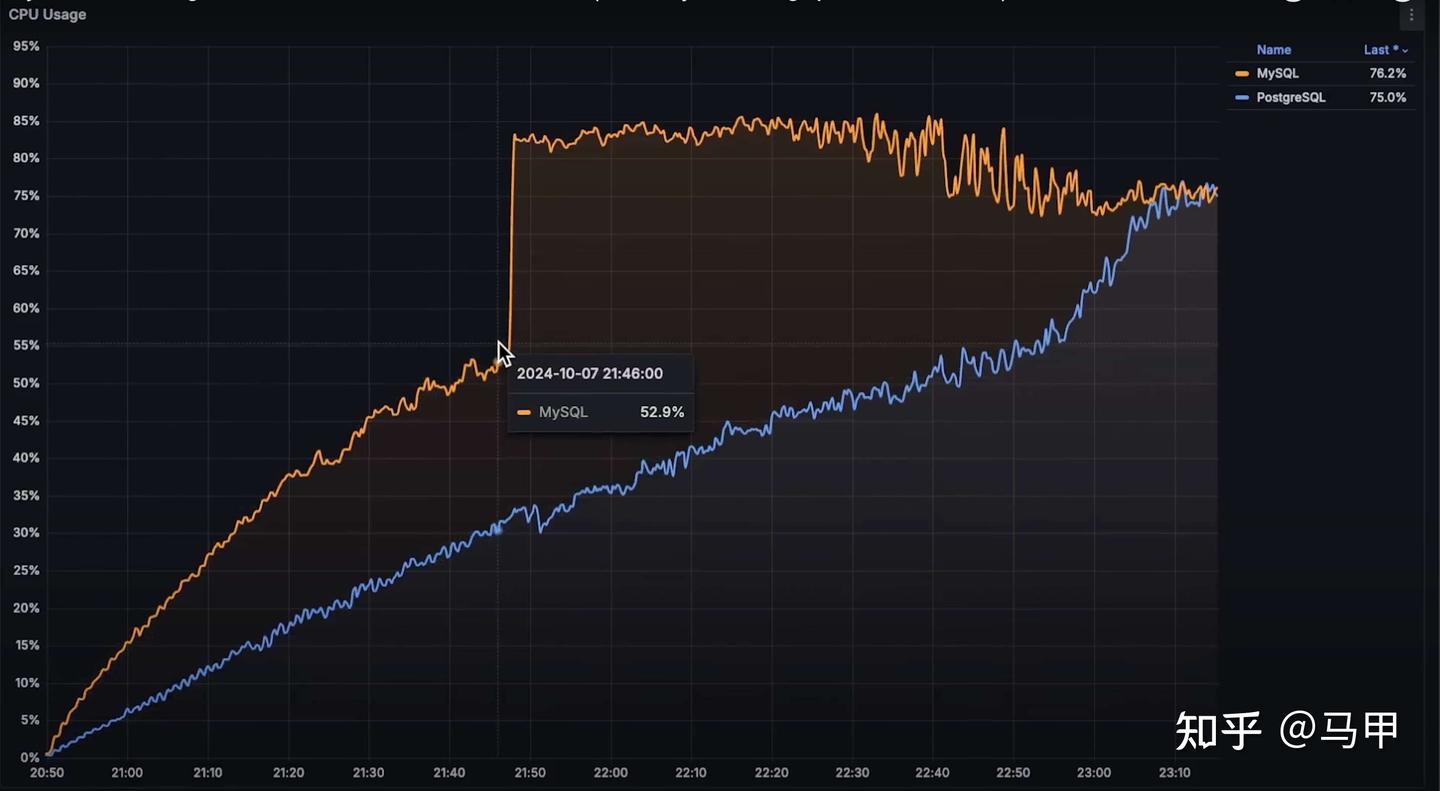Open the CPU Usage panel kebab menu
The height and width of the screenshot is (791, 1440).
point(1410,14)
